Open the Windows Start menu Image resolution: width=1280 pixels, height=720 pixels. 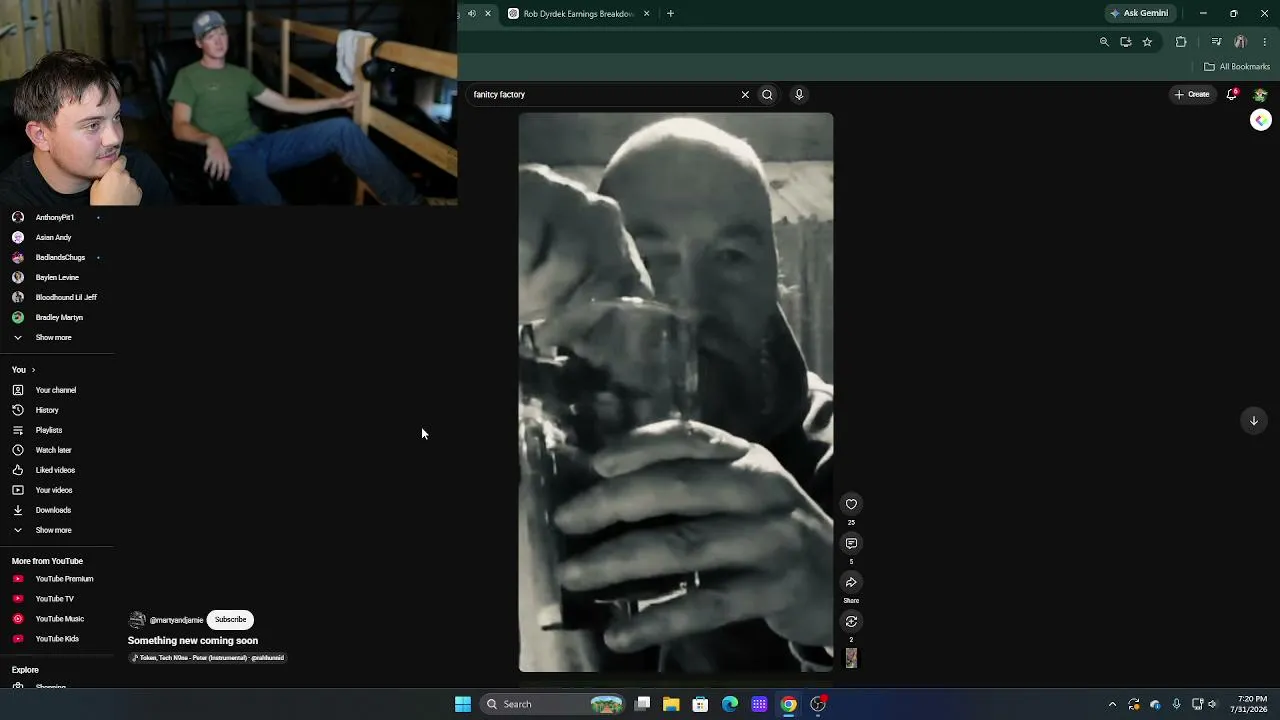tap(463, 704)
